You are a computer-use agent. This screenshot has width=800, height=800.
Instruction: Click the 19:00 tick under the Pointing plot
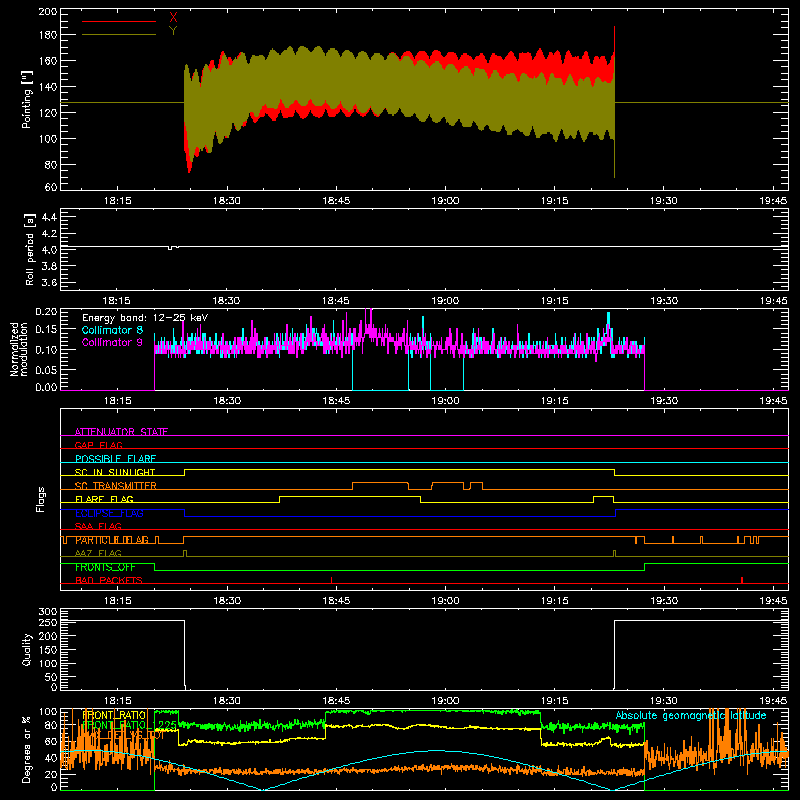click(445, 201)
